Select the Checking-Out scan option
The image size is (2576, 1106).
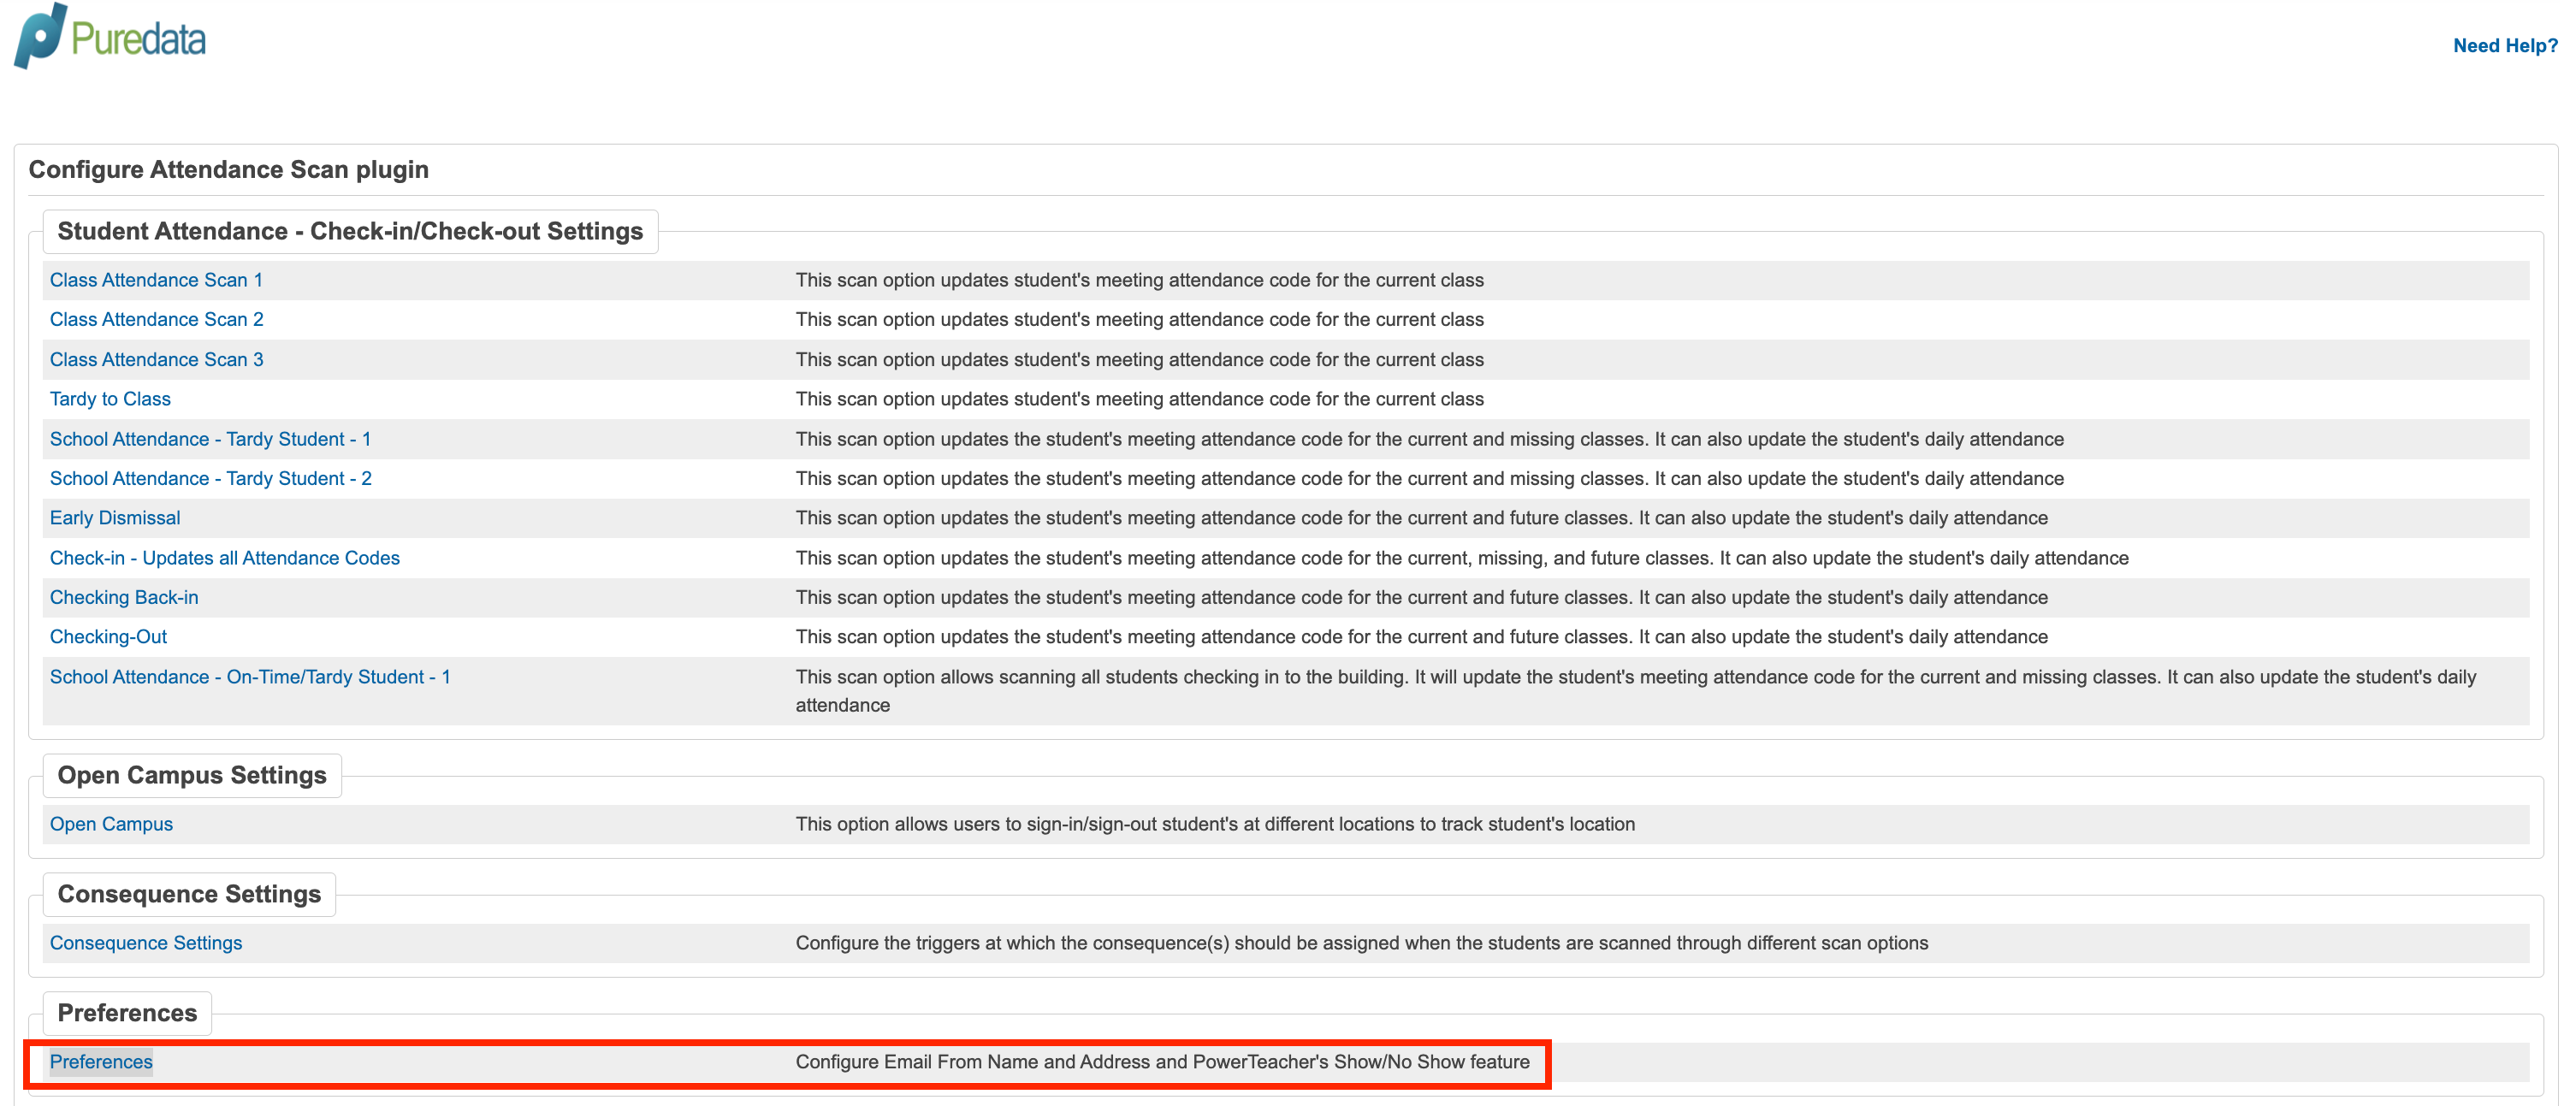(x=108, y=636)
